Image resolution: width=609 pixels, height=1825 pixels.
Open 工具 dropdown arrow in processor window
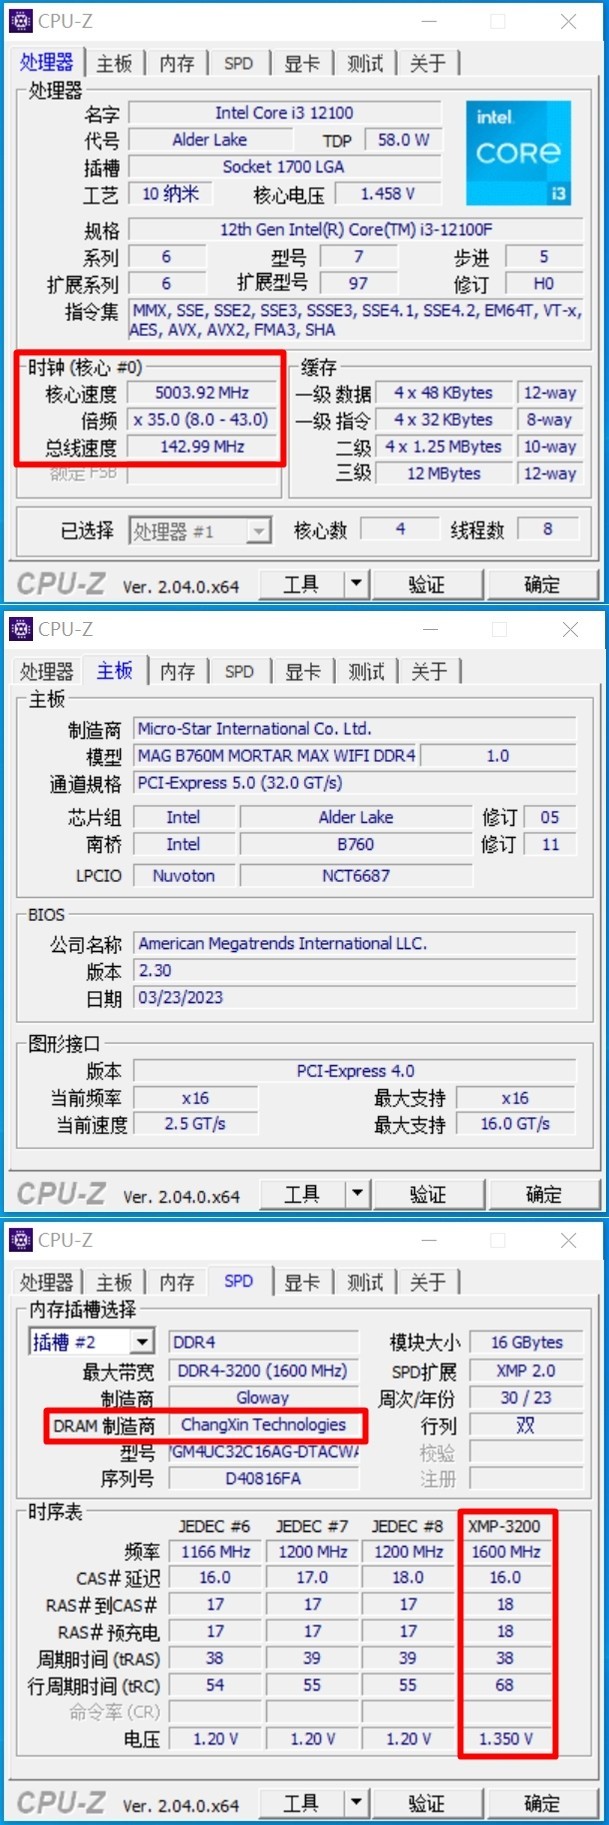pos(356,584)
